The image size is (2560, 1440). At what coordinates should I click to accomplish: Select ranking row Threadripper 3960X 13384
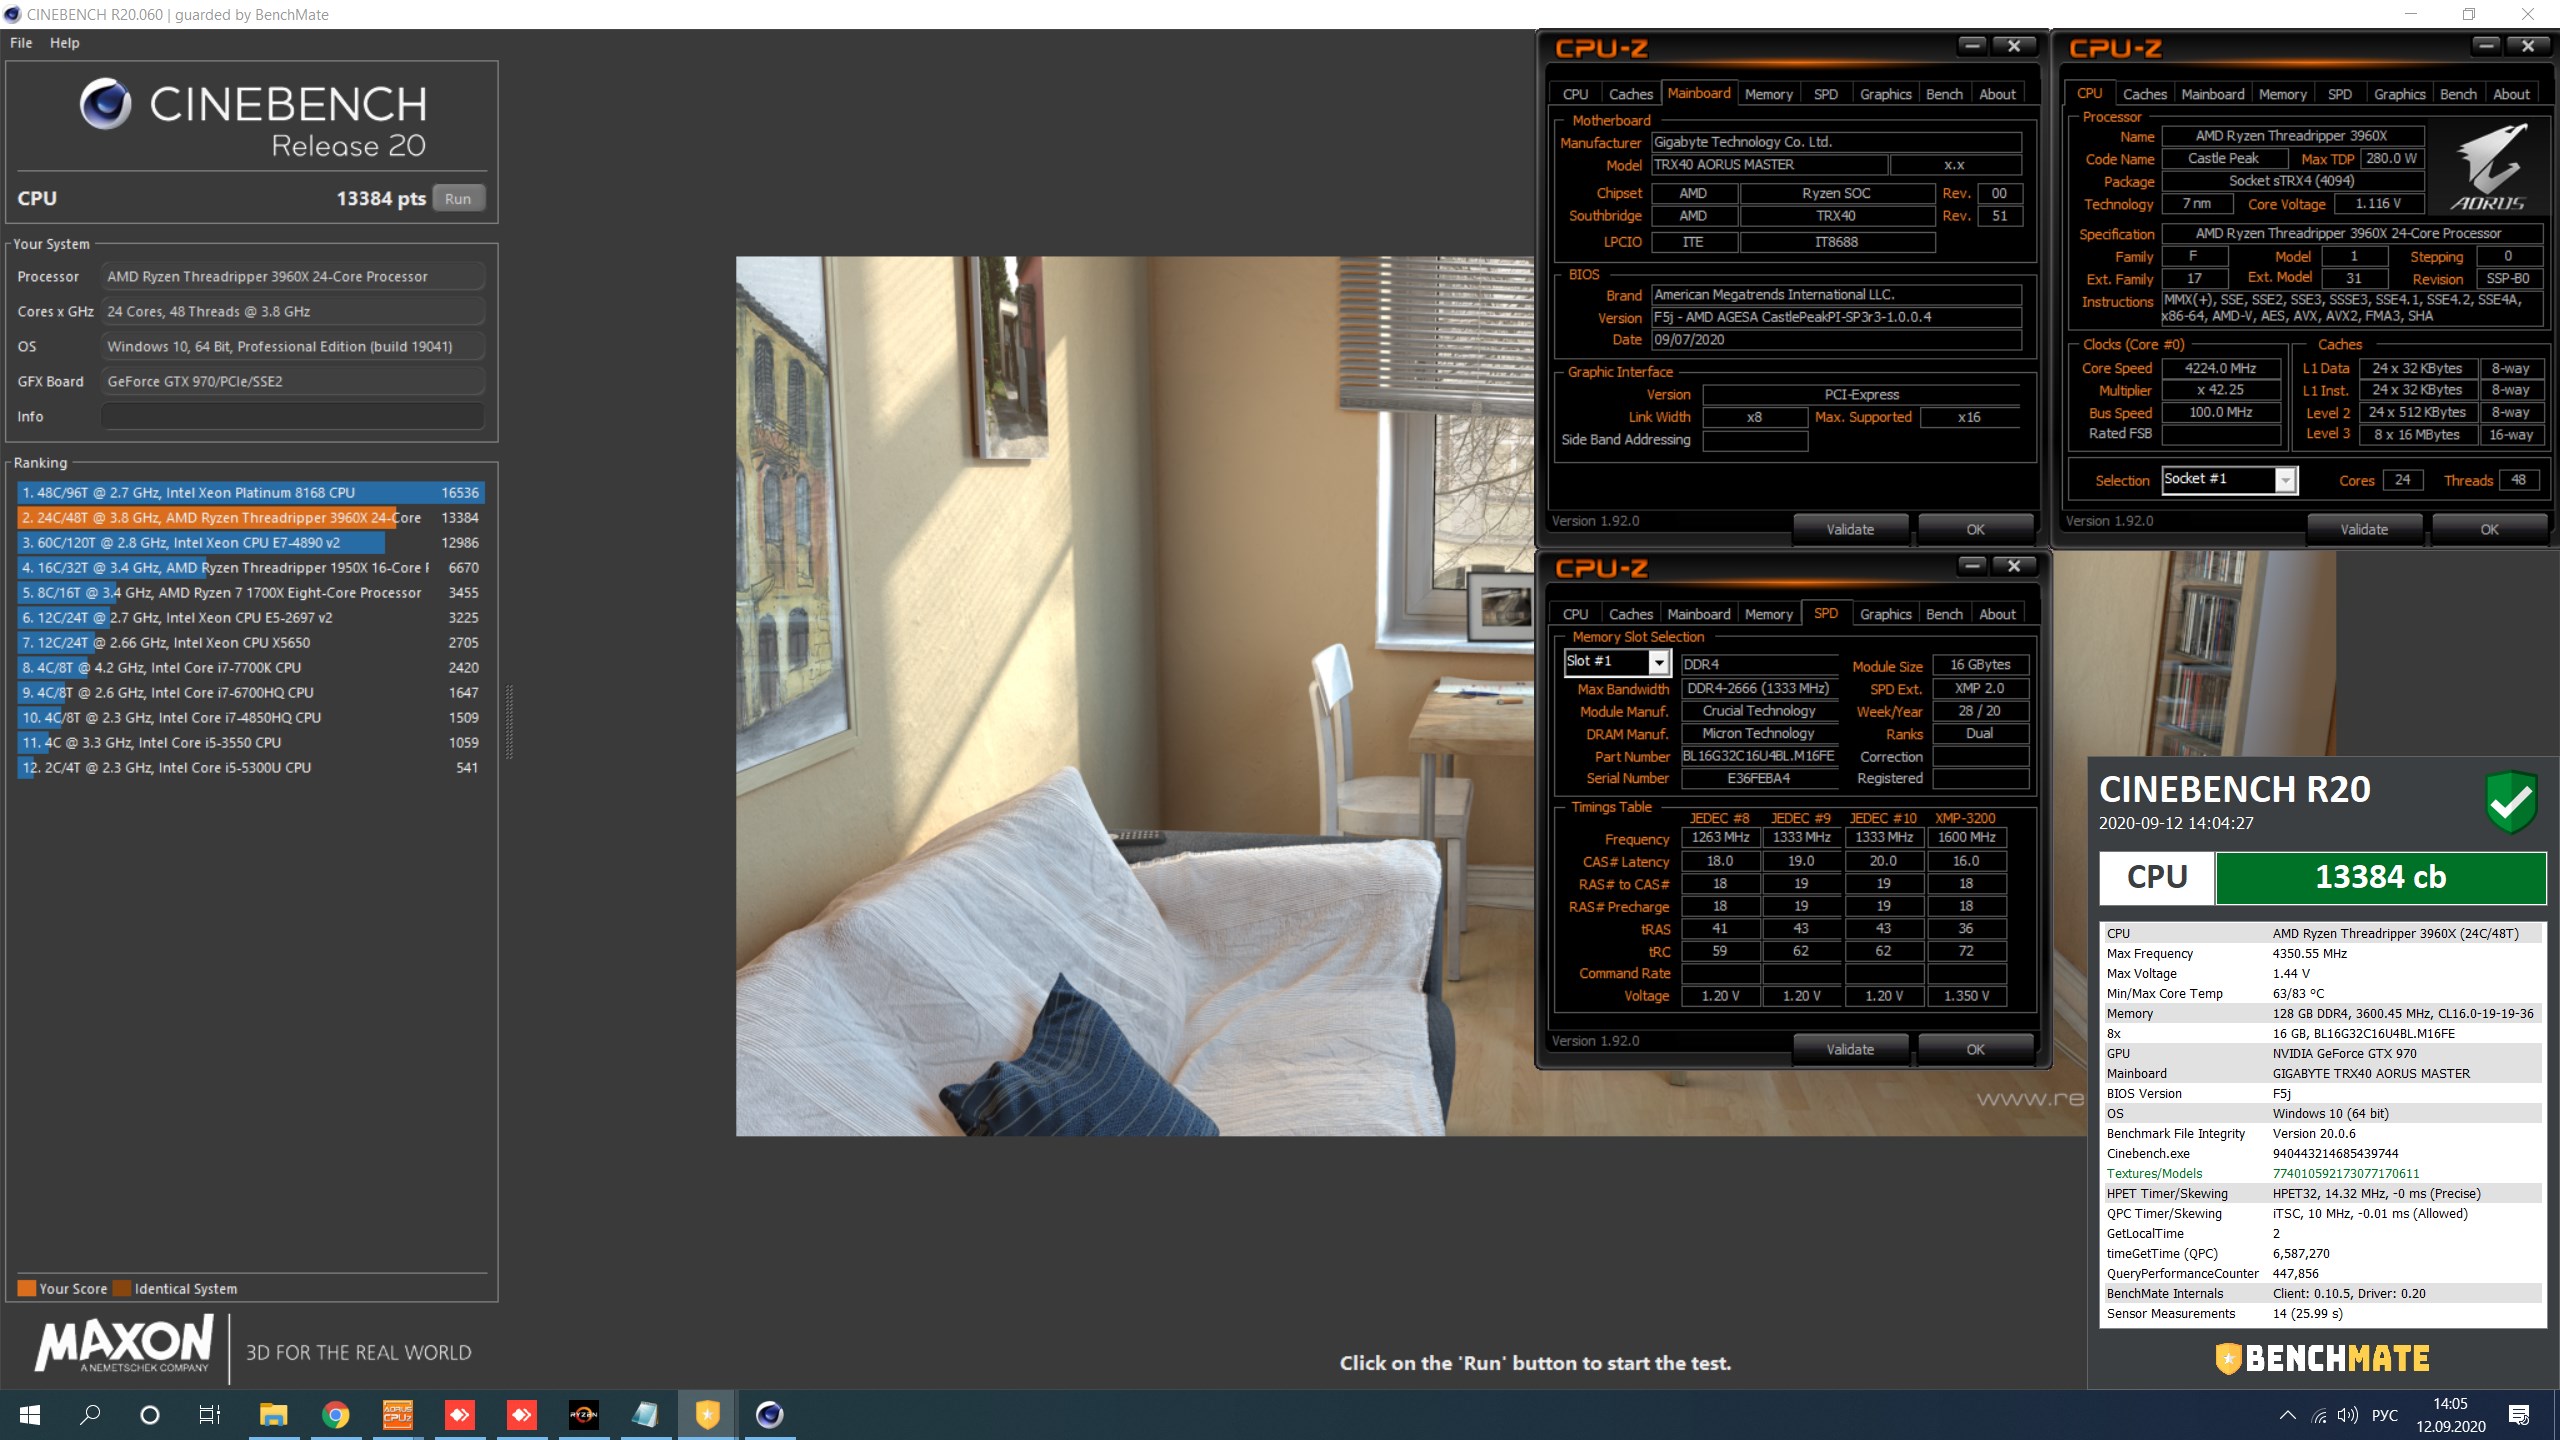[250, 518]
